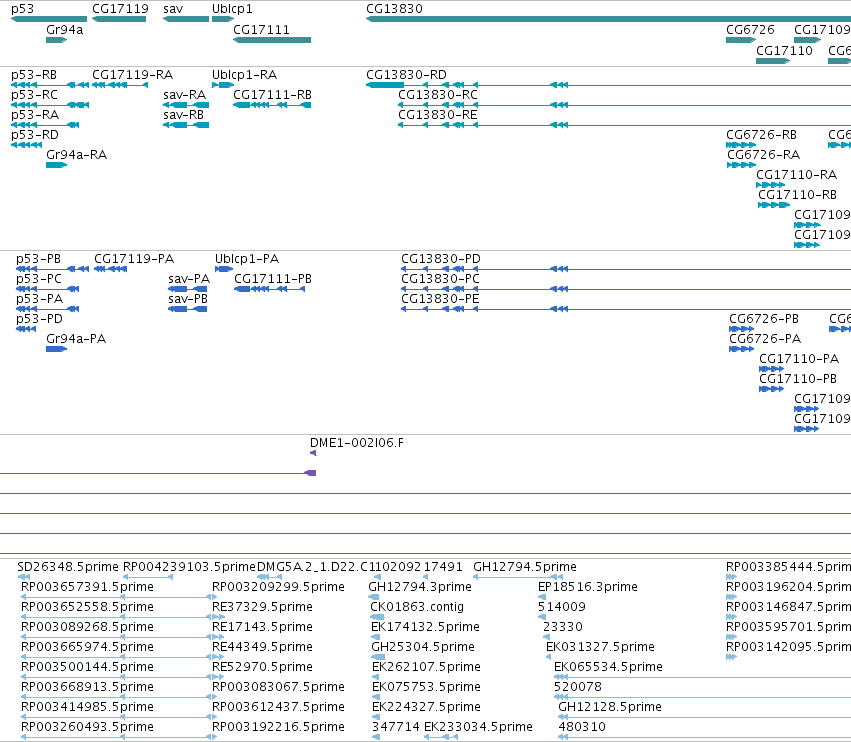The width and height of the screenshot is (851, 742).
Task: Click the RP003657391.5prime EST label
Action: point(87,587)
